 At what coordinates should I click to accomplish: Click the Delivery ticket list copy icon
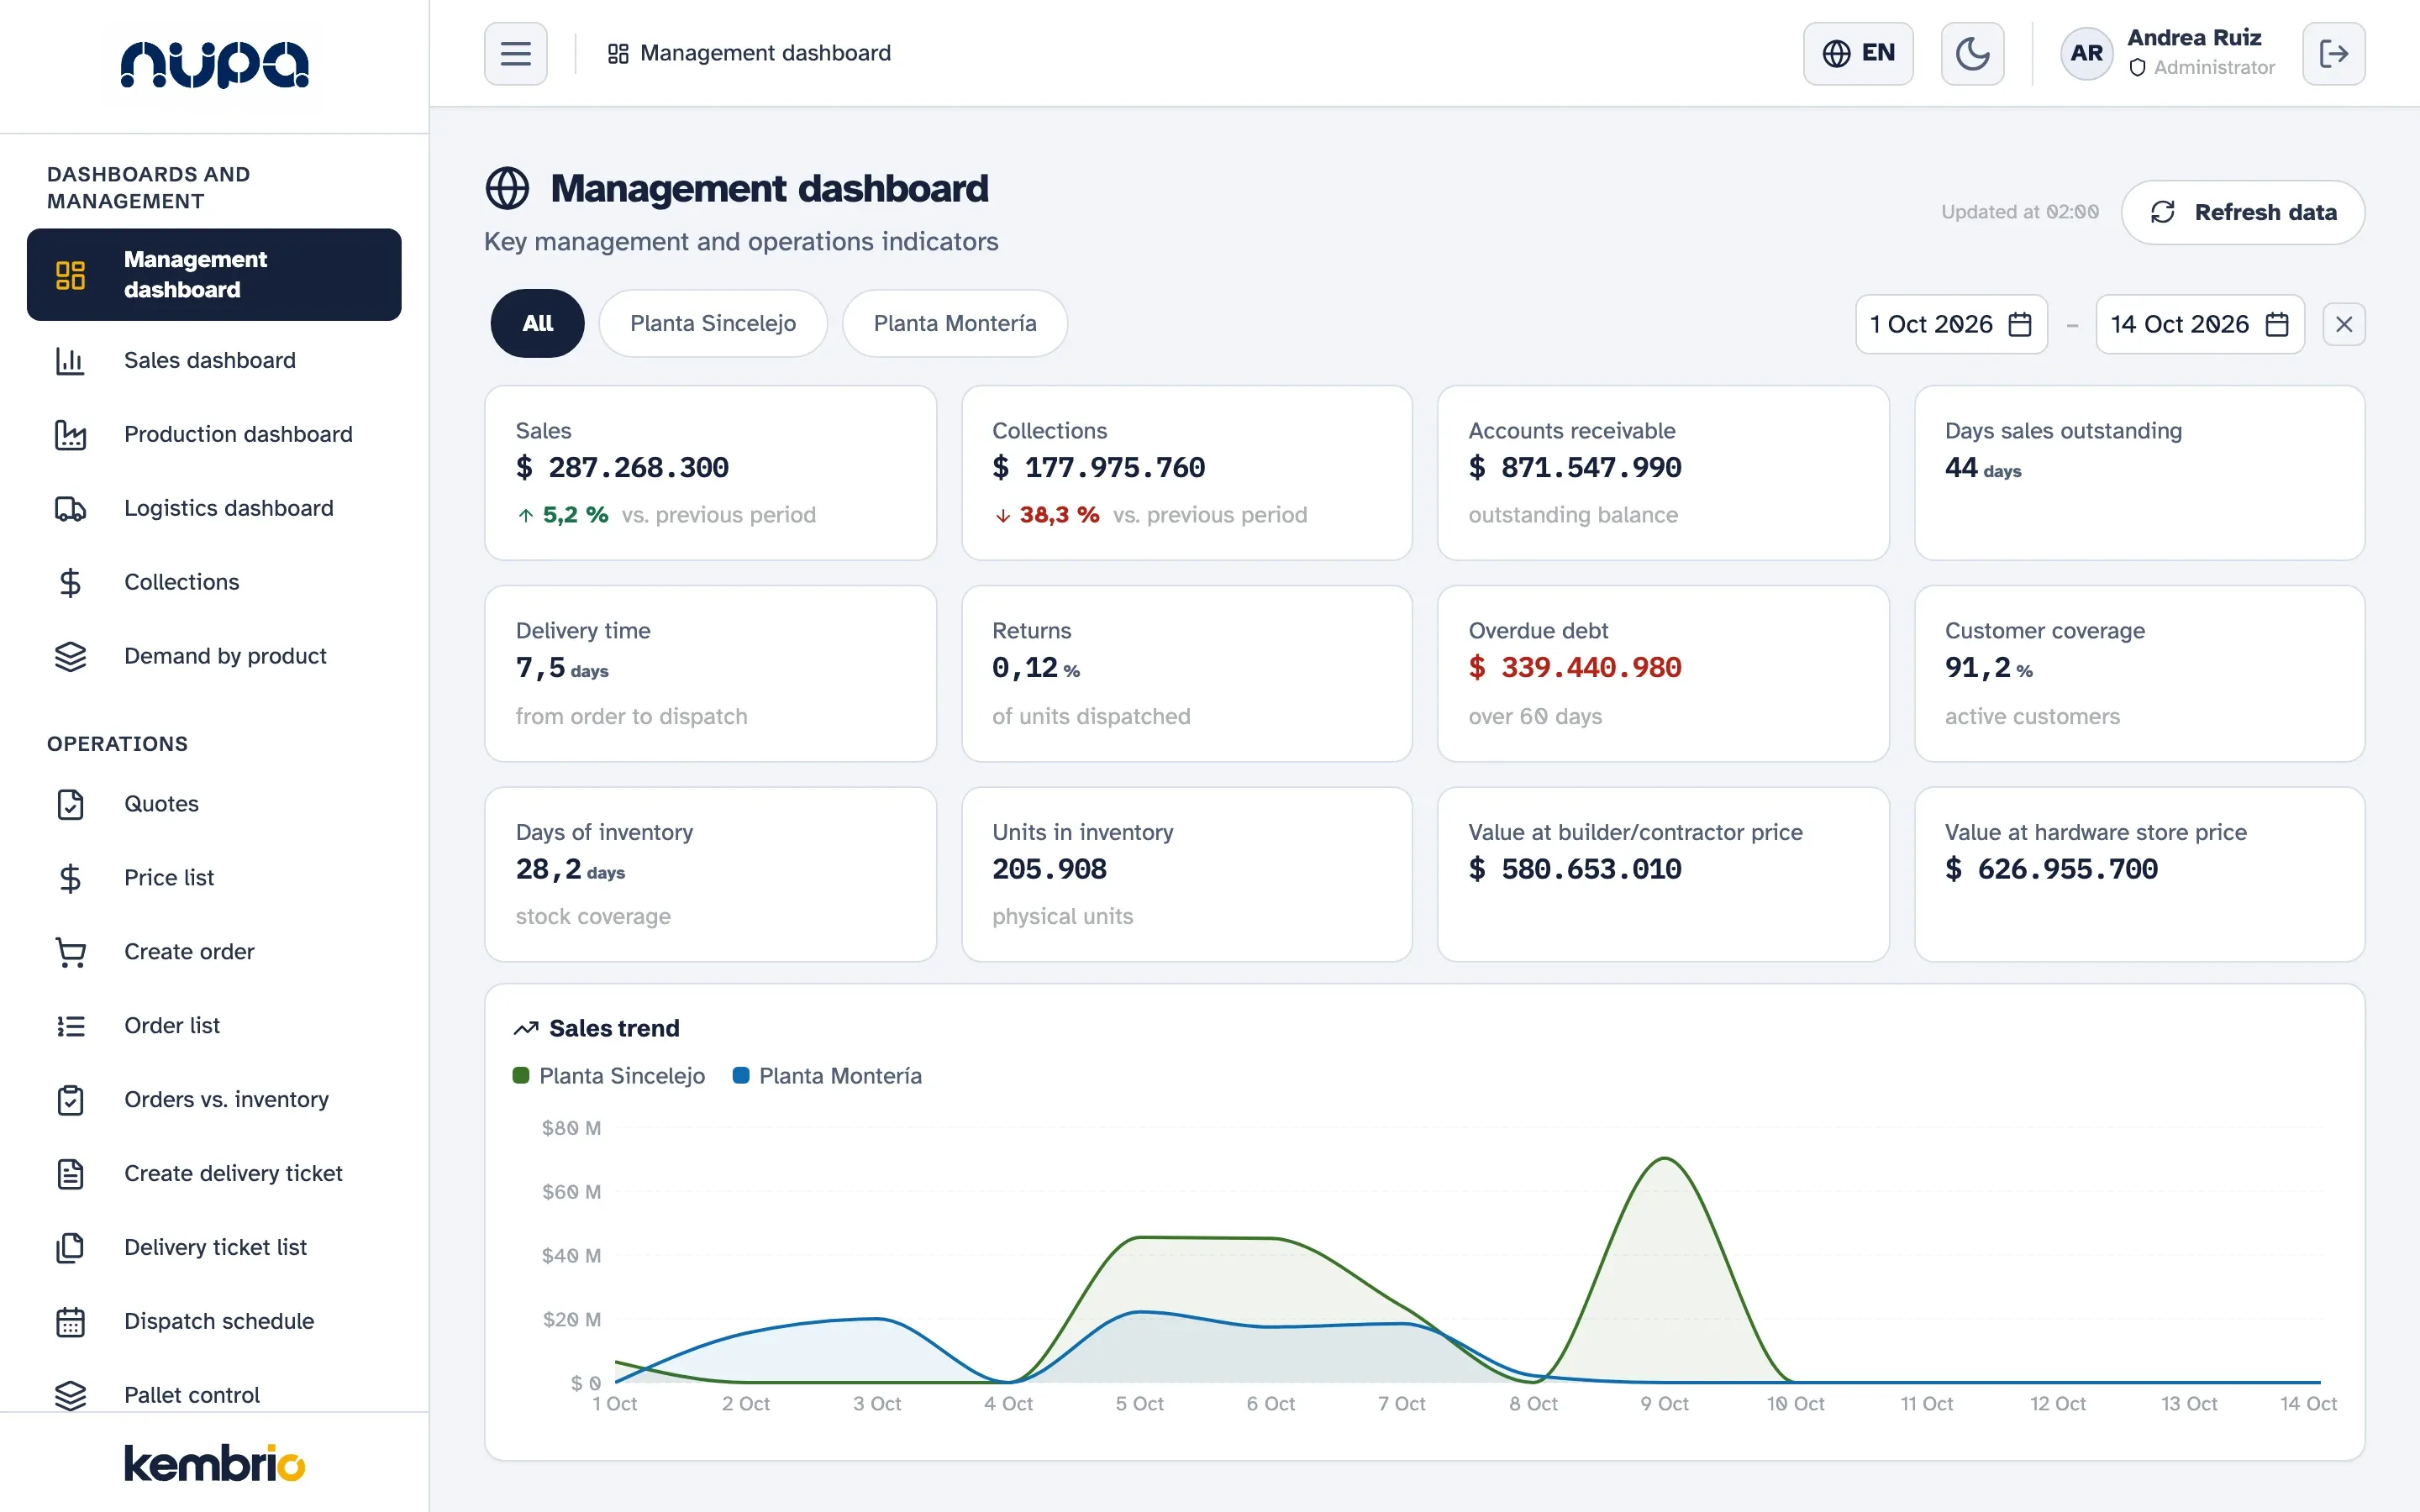click(70, 1248)
